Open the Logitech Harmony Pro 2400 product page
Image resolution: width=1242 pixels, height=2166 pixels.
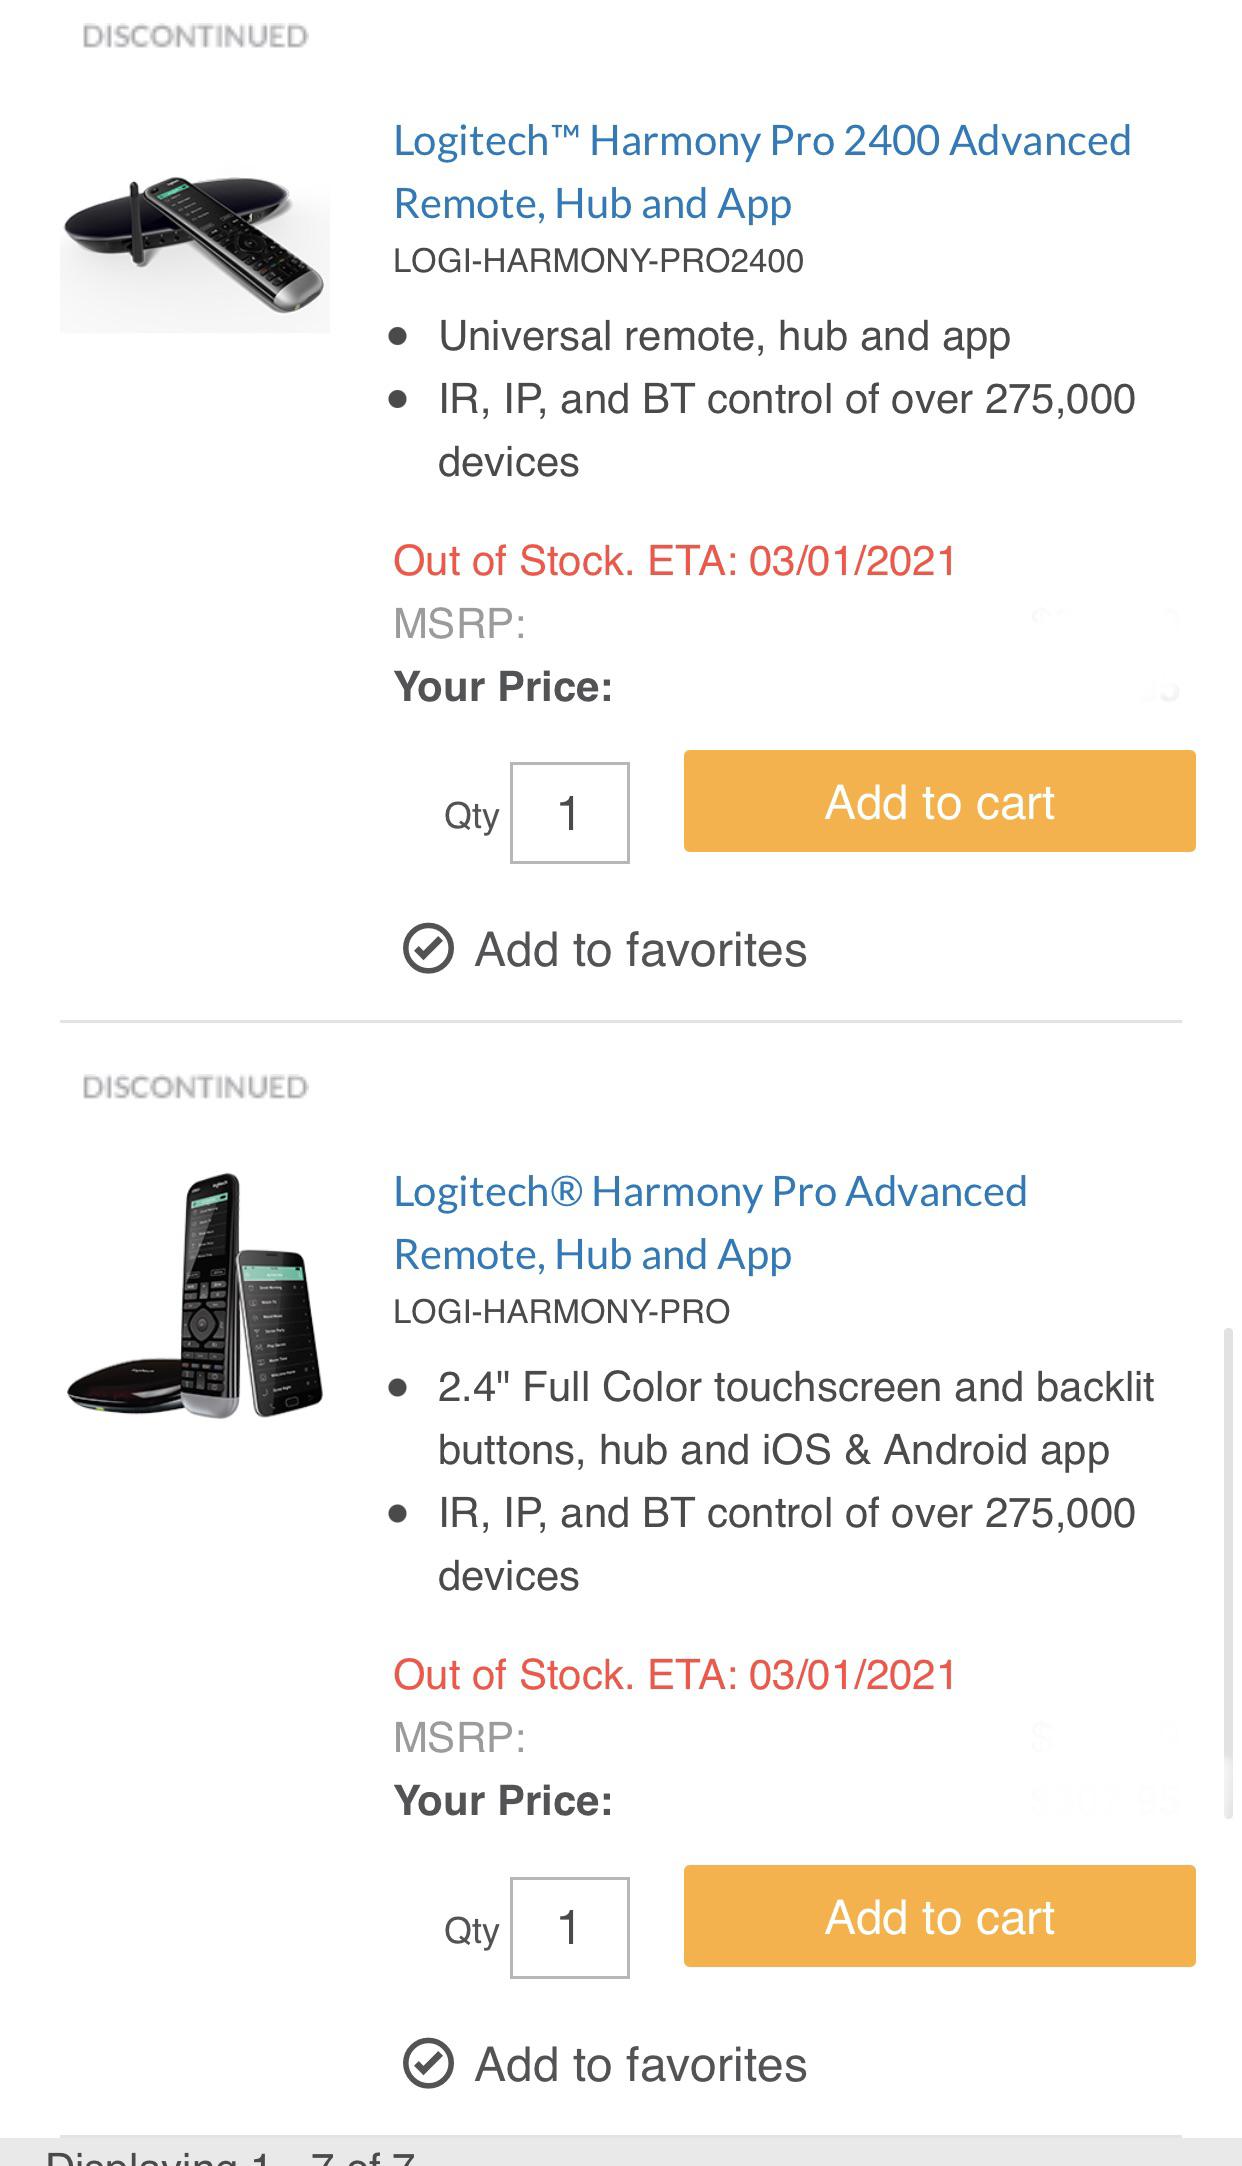763,170
